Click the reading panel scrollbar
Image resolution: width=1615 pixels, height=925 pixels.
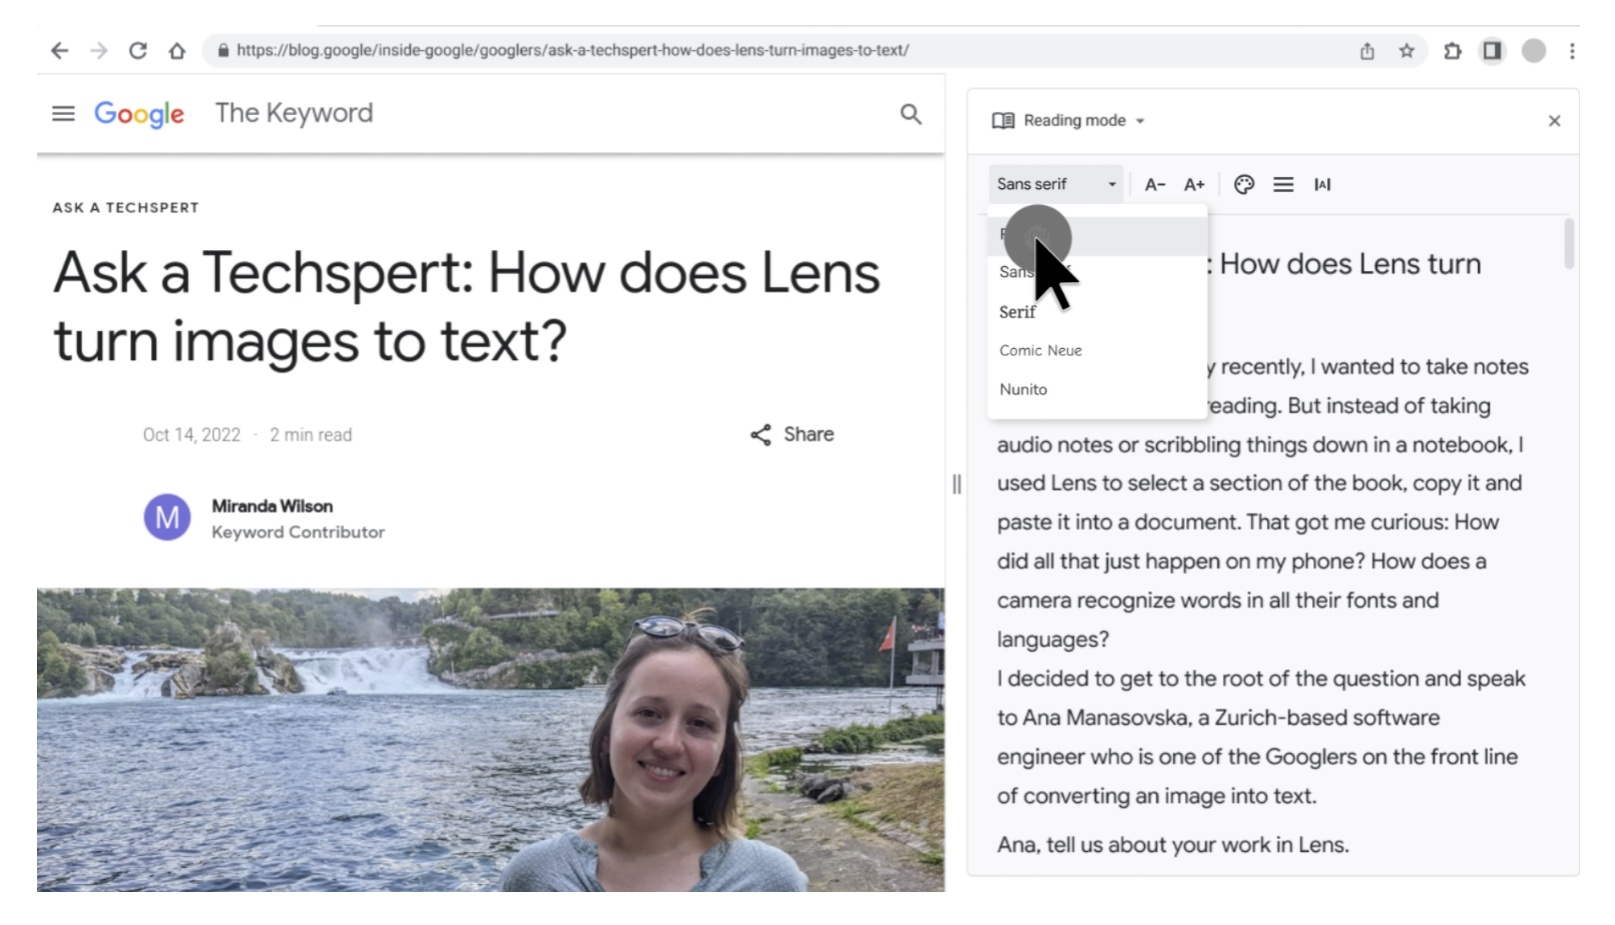[1569, 243]
